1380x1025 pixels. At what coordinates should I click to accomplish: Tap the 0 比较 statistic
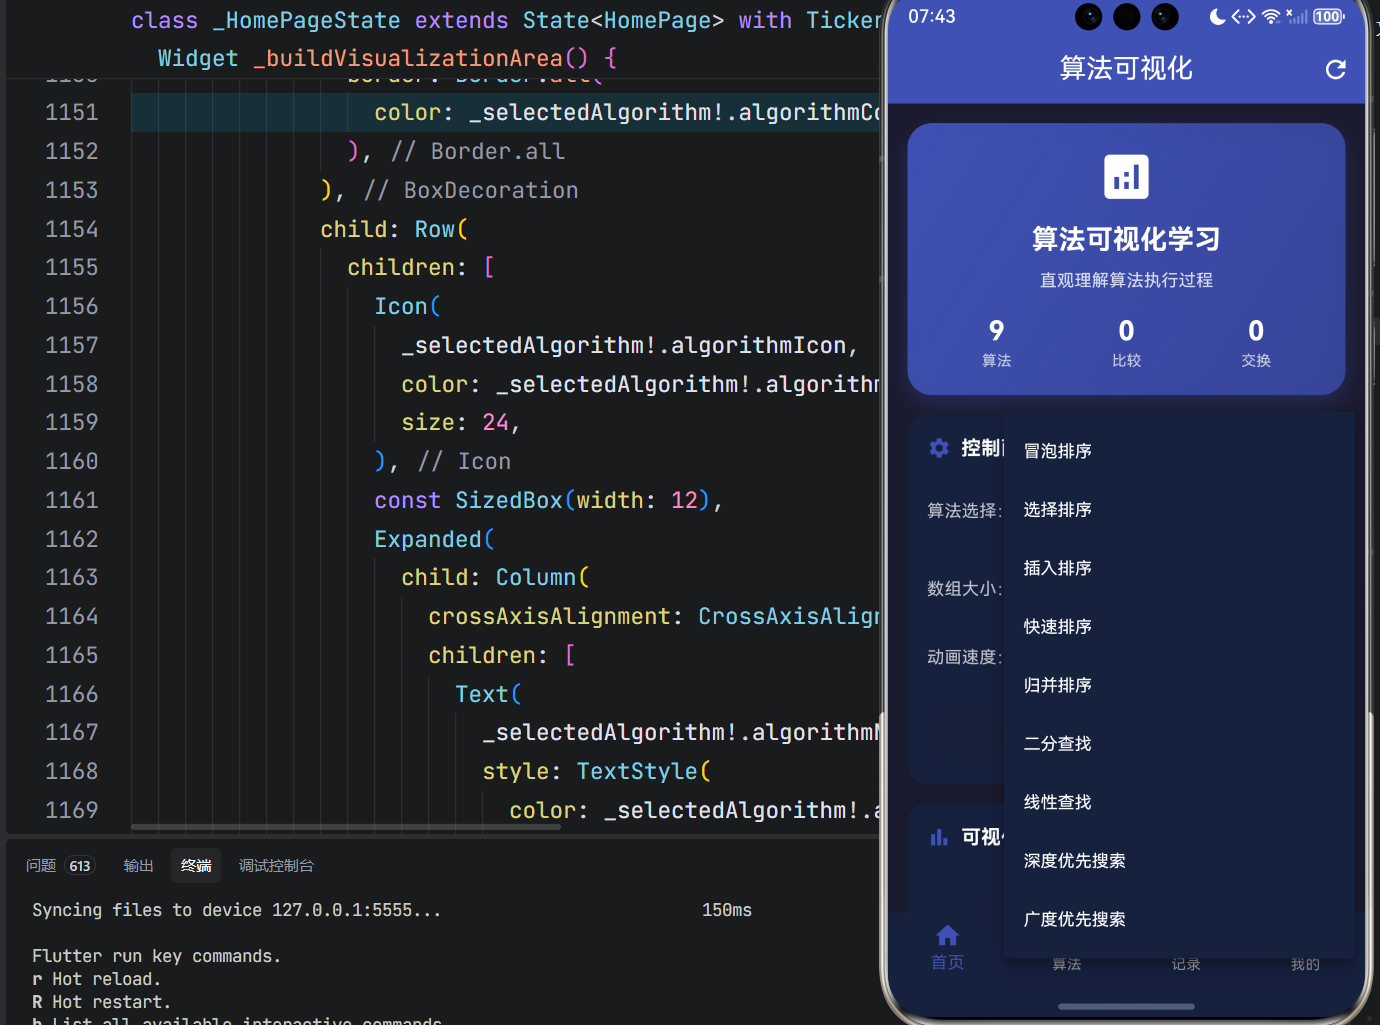pyautogui.click(x=1126, y=342)
